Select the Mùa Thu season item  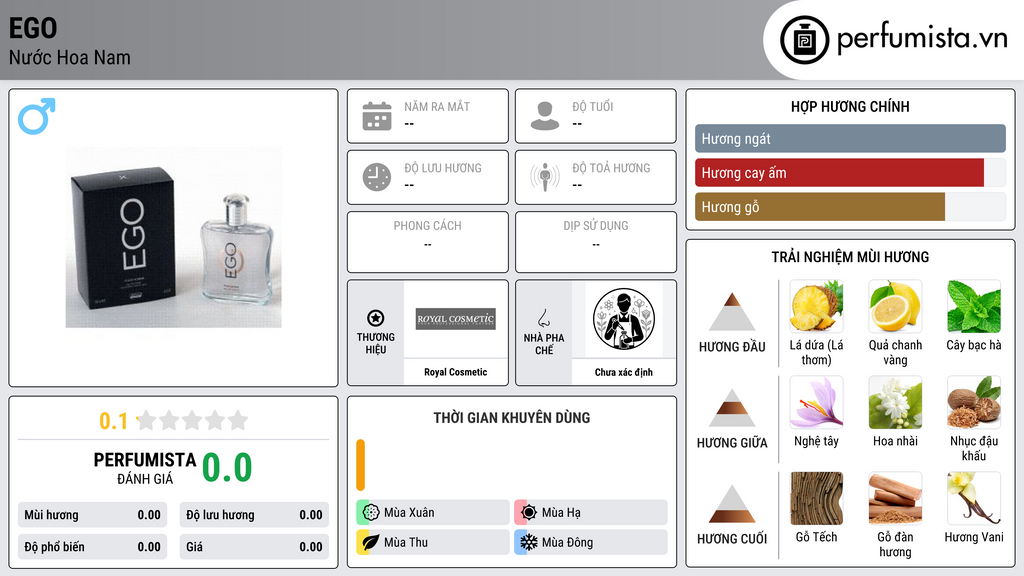433,542
